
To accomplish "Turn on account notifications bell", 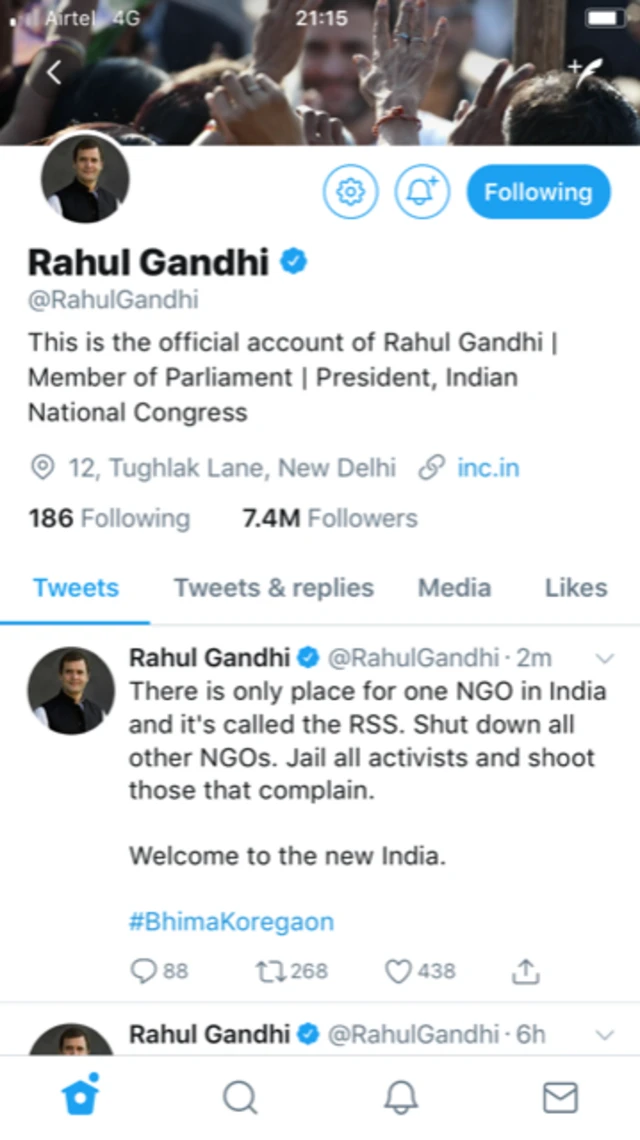I will [422, 191].
